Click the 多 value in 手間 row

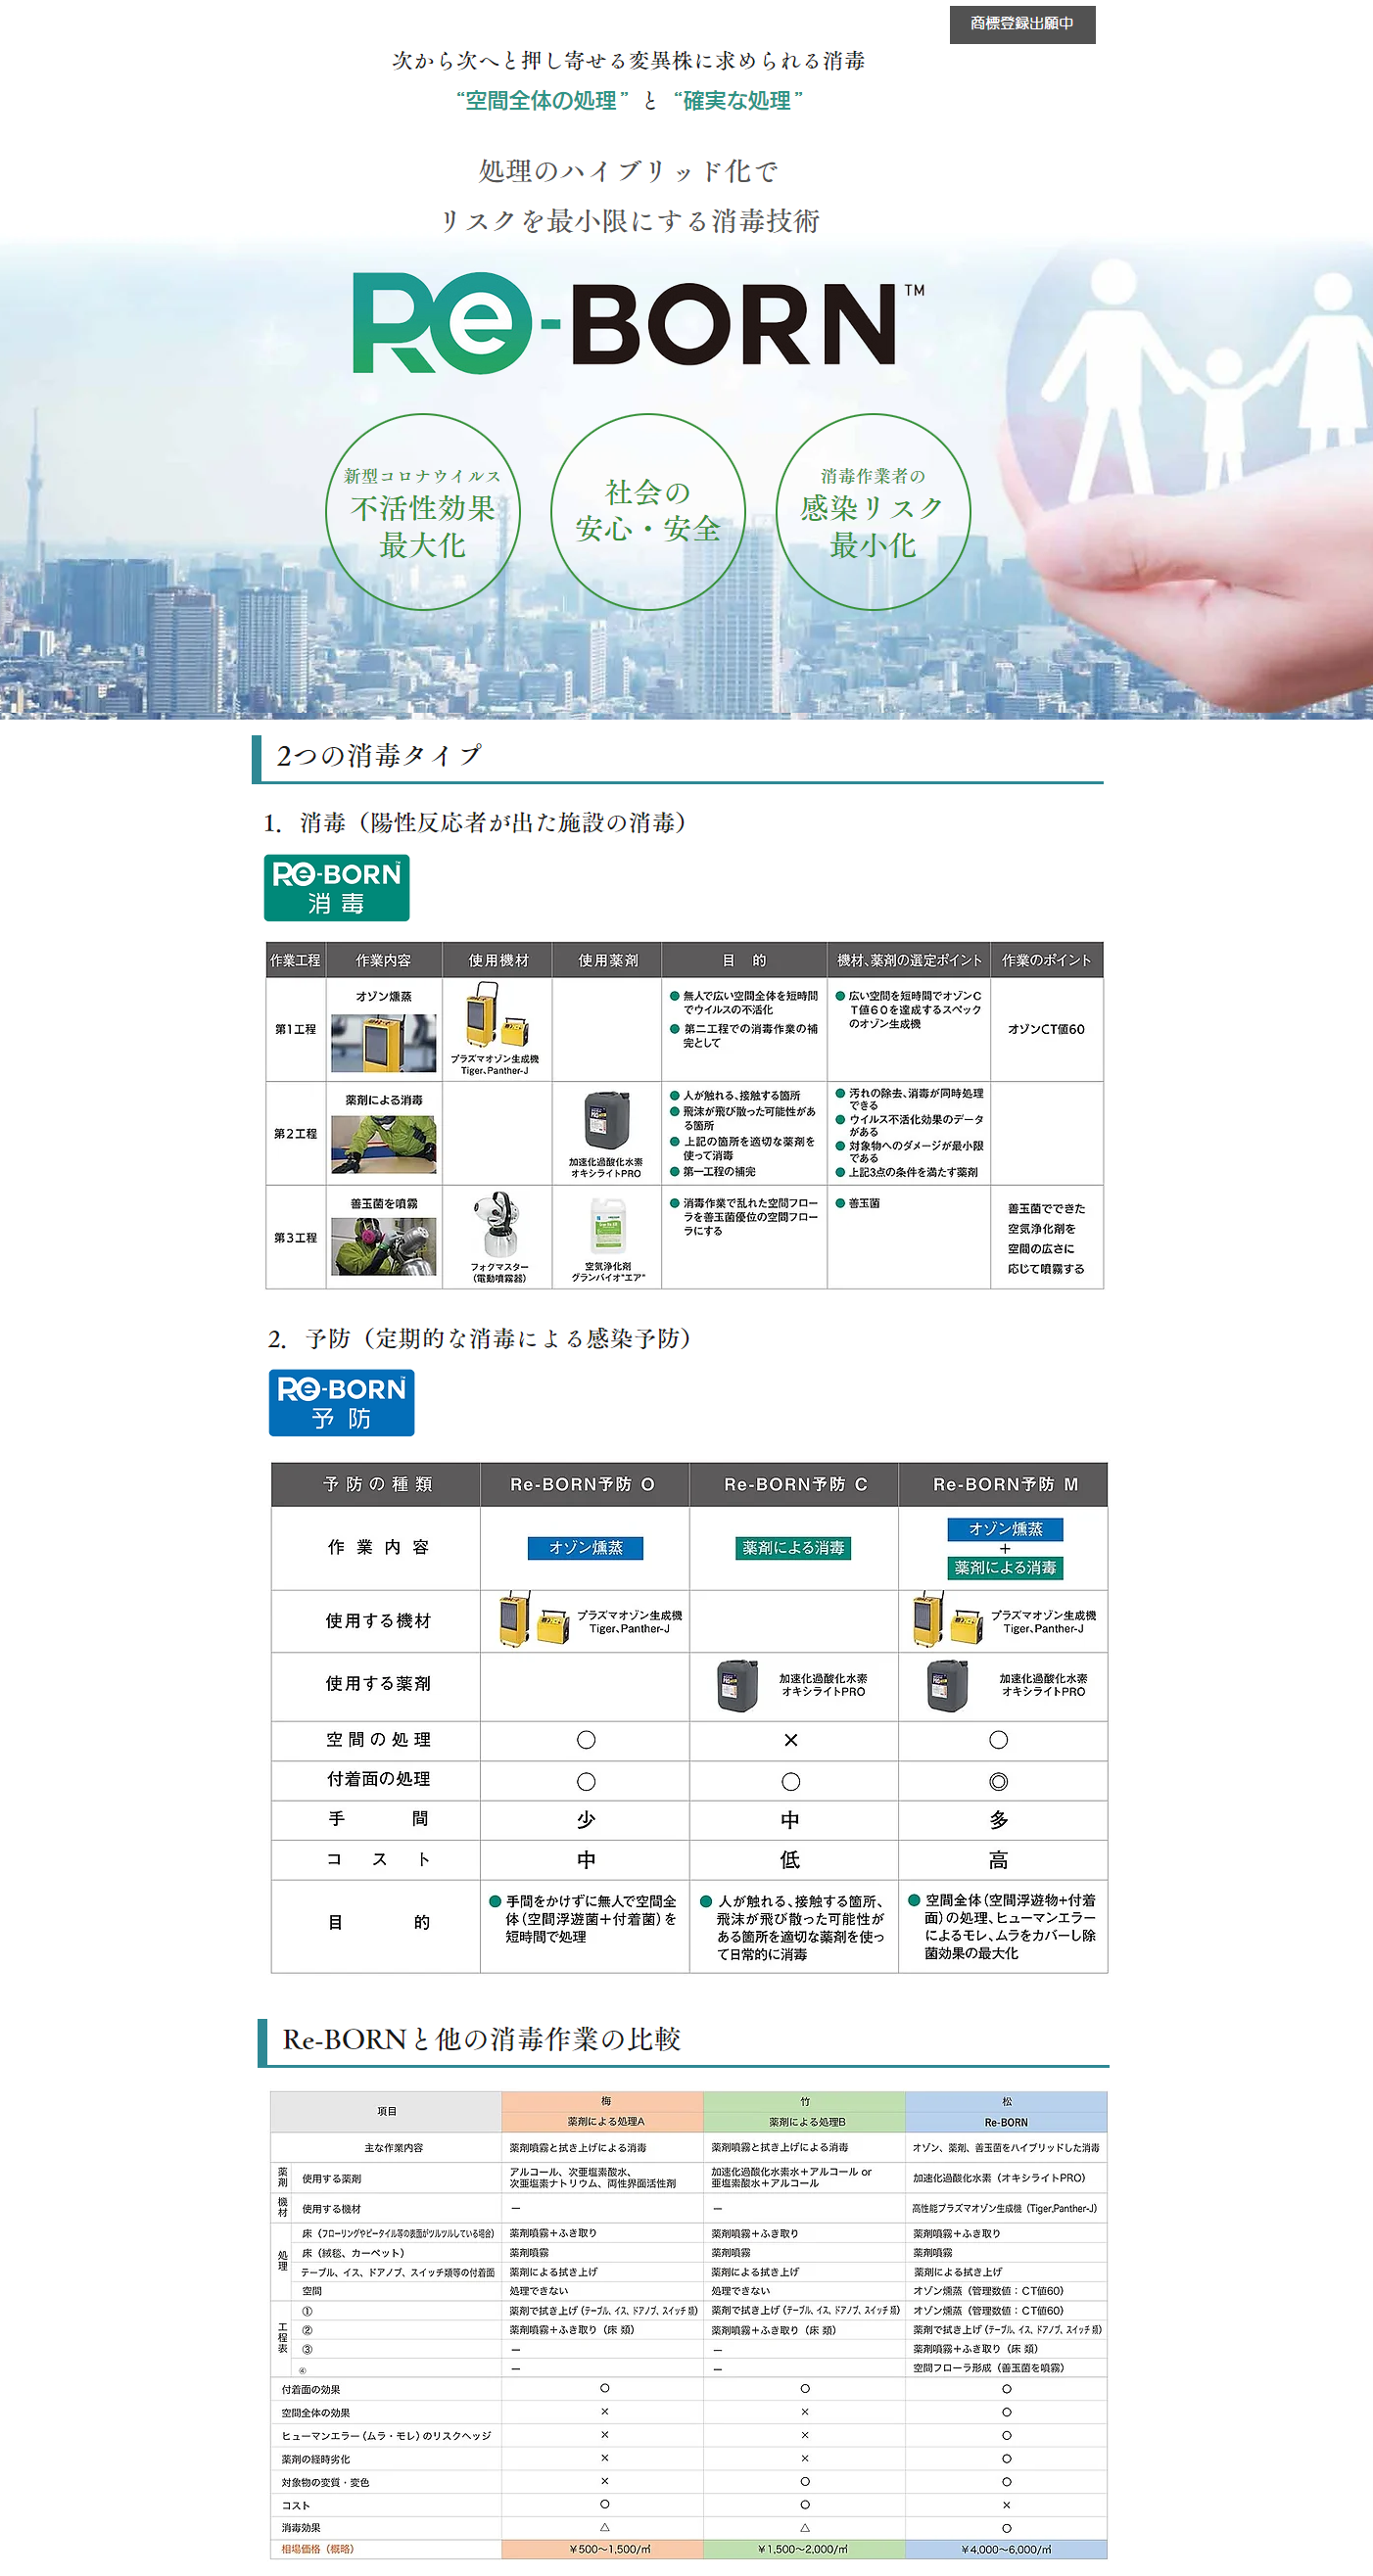pyautogui.click(x=998, y=1820)
